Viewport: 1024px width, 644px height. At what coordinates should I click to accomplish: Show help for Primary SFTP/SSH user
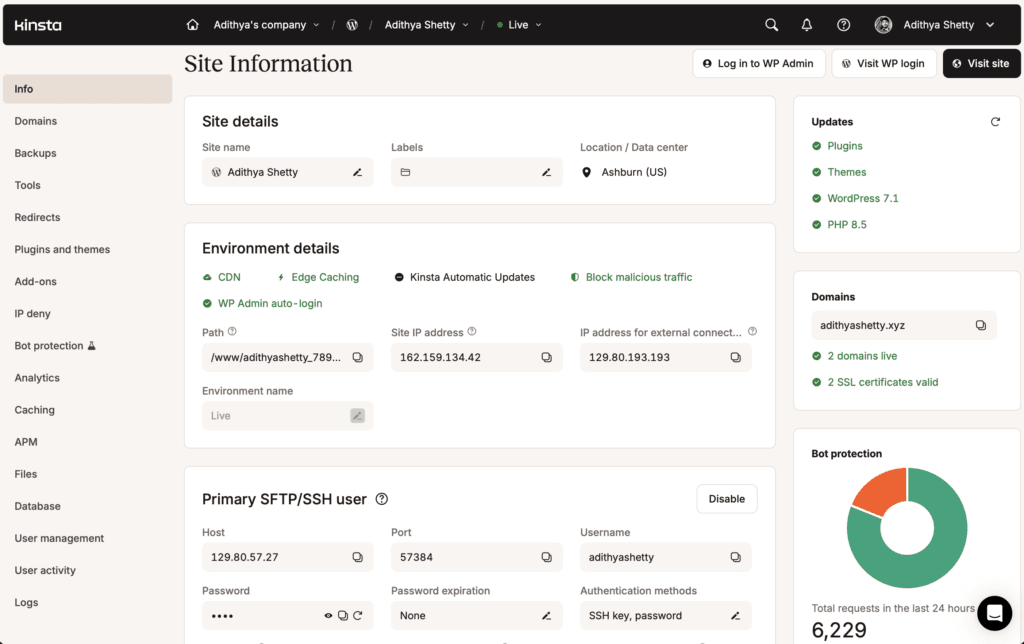pyautogui.click(x=381, y=499)
